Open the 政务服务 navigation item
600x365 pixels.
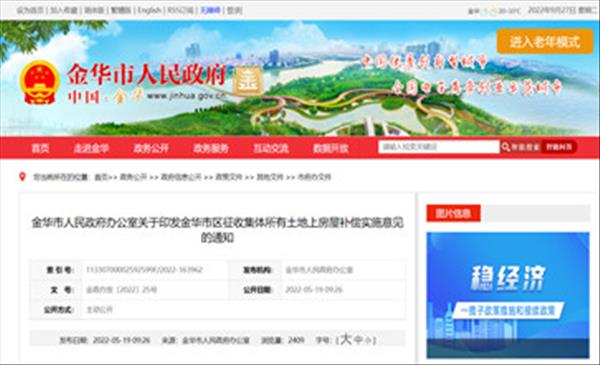point(211,148)
